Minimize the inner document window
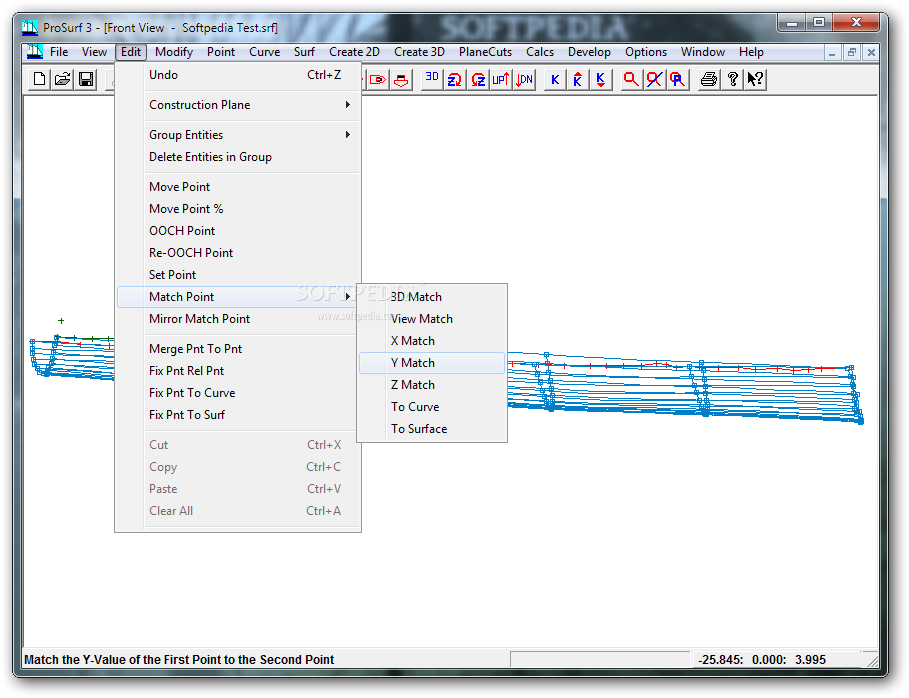 832,52
